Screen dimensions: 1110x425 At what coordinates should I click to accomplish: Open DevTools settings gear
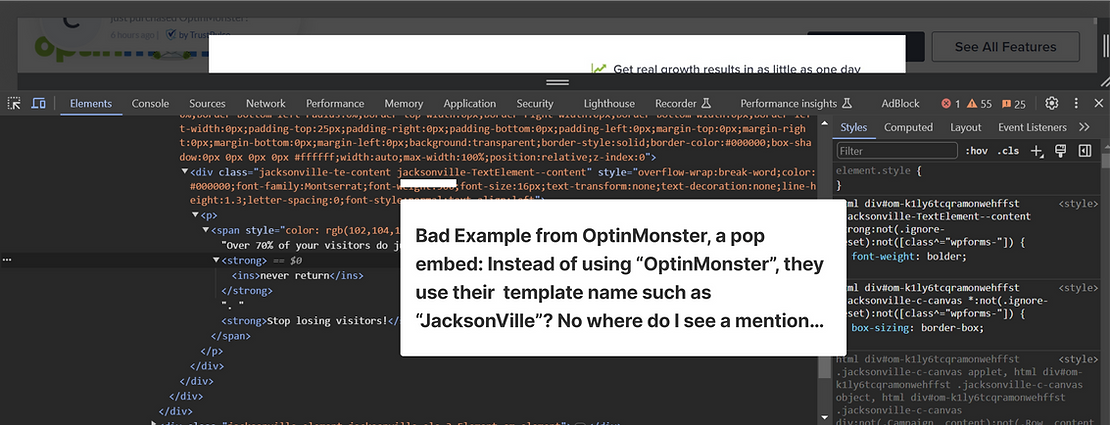coord(1052,103)
